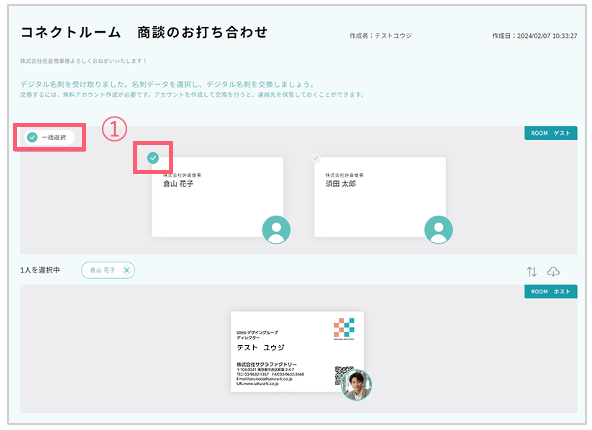Click 須田 太郎's teal avatar icon
The height and width of the screenshot is (430, 592).
click(439, 230)
